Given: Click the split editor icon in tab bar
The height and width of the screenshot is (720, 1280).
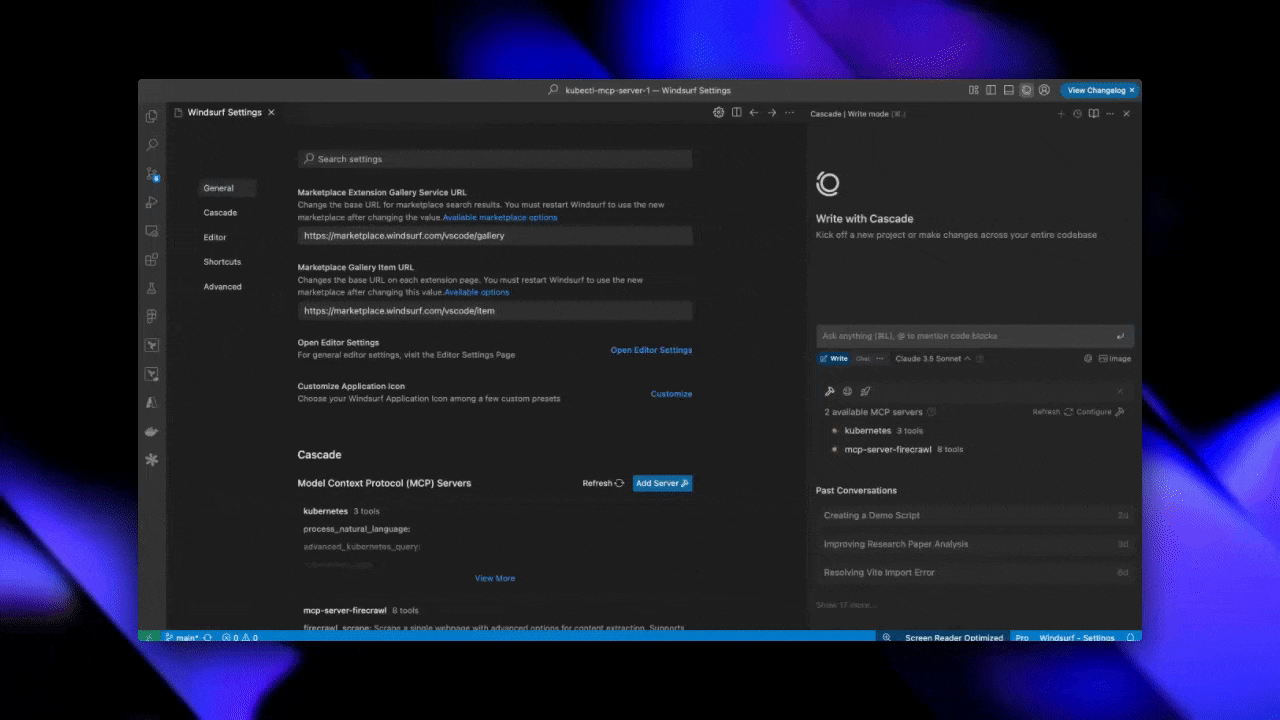Looking at the screenshot, I should click(736, 113).
